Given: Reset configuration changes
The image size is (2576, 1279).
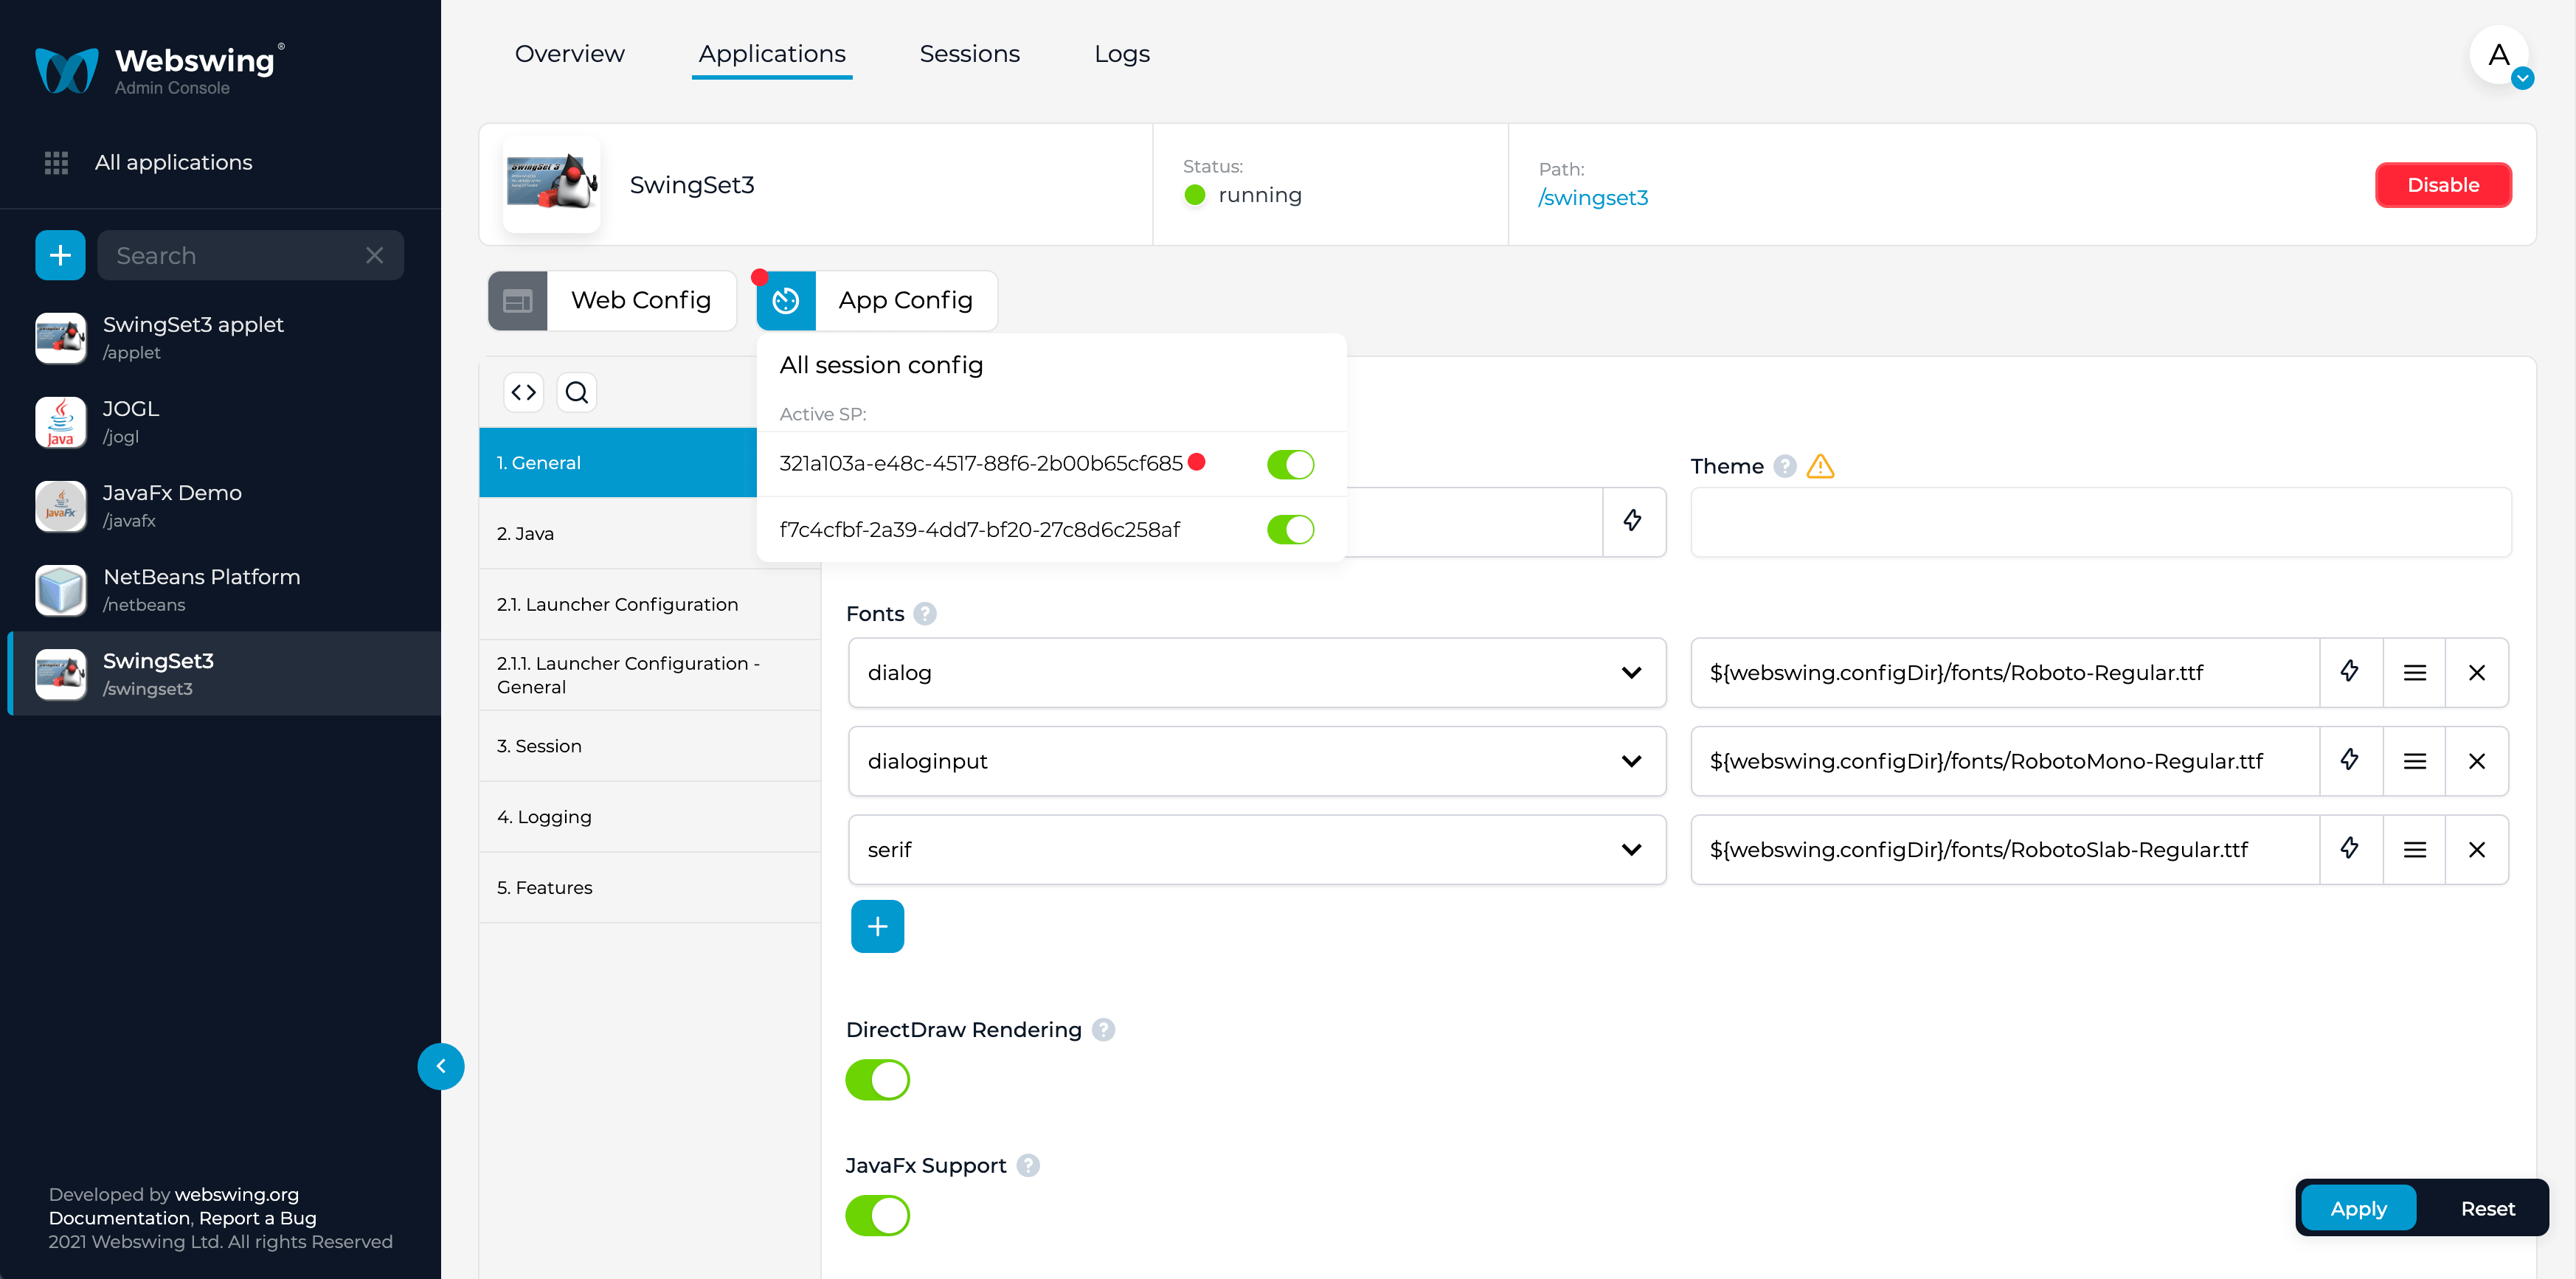Looking at the screenshot, I should [2488, 1208].
